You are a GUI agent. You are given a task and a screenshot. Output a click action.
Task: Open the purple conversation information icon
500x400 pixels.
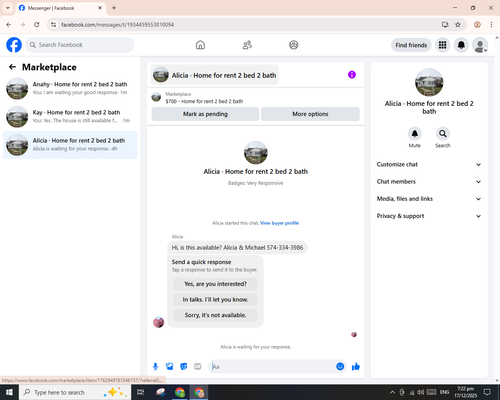[352, 75]
